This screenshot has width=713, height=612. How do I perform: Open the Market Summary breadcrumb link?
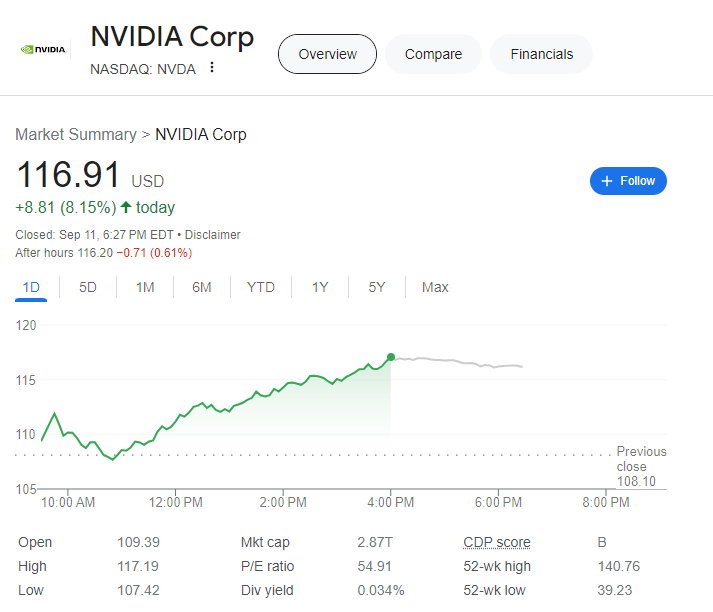click(75, 134)
